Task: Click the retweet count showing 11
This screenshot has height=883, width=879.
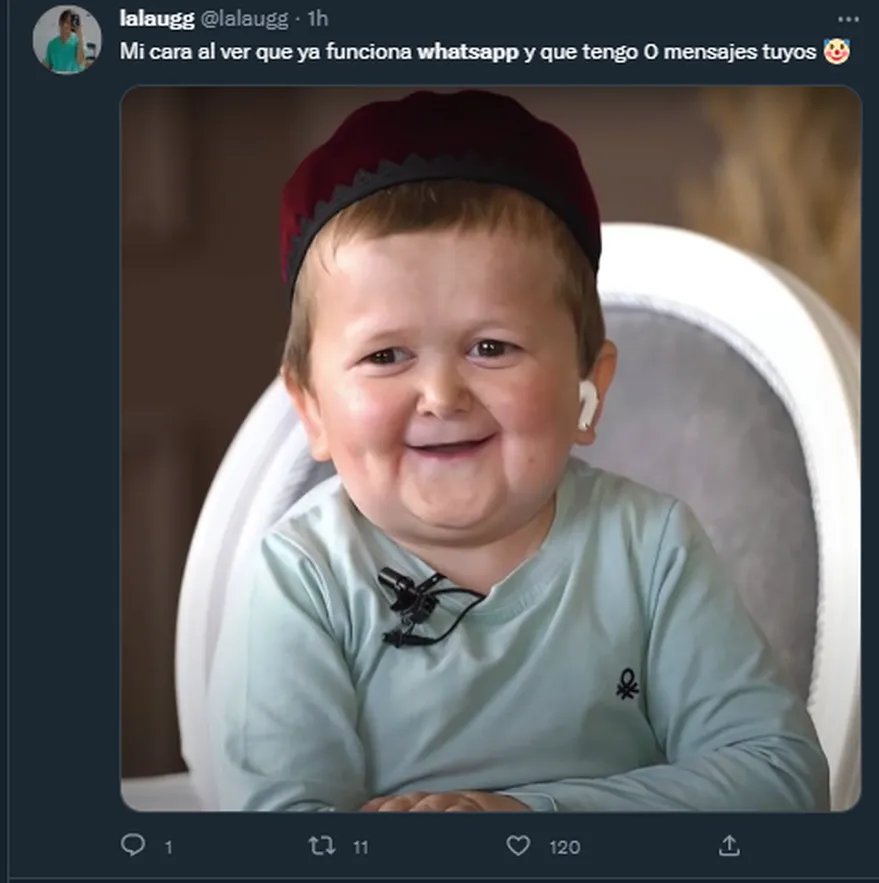Action: [x=361, y=847]
